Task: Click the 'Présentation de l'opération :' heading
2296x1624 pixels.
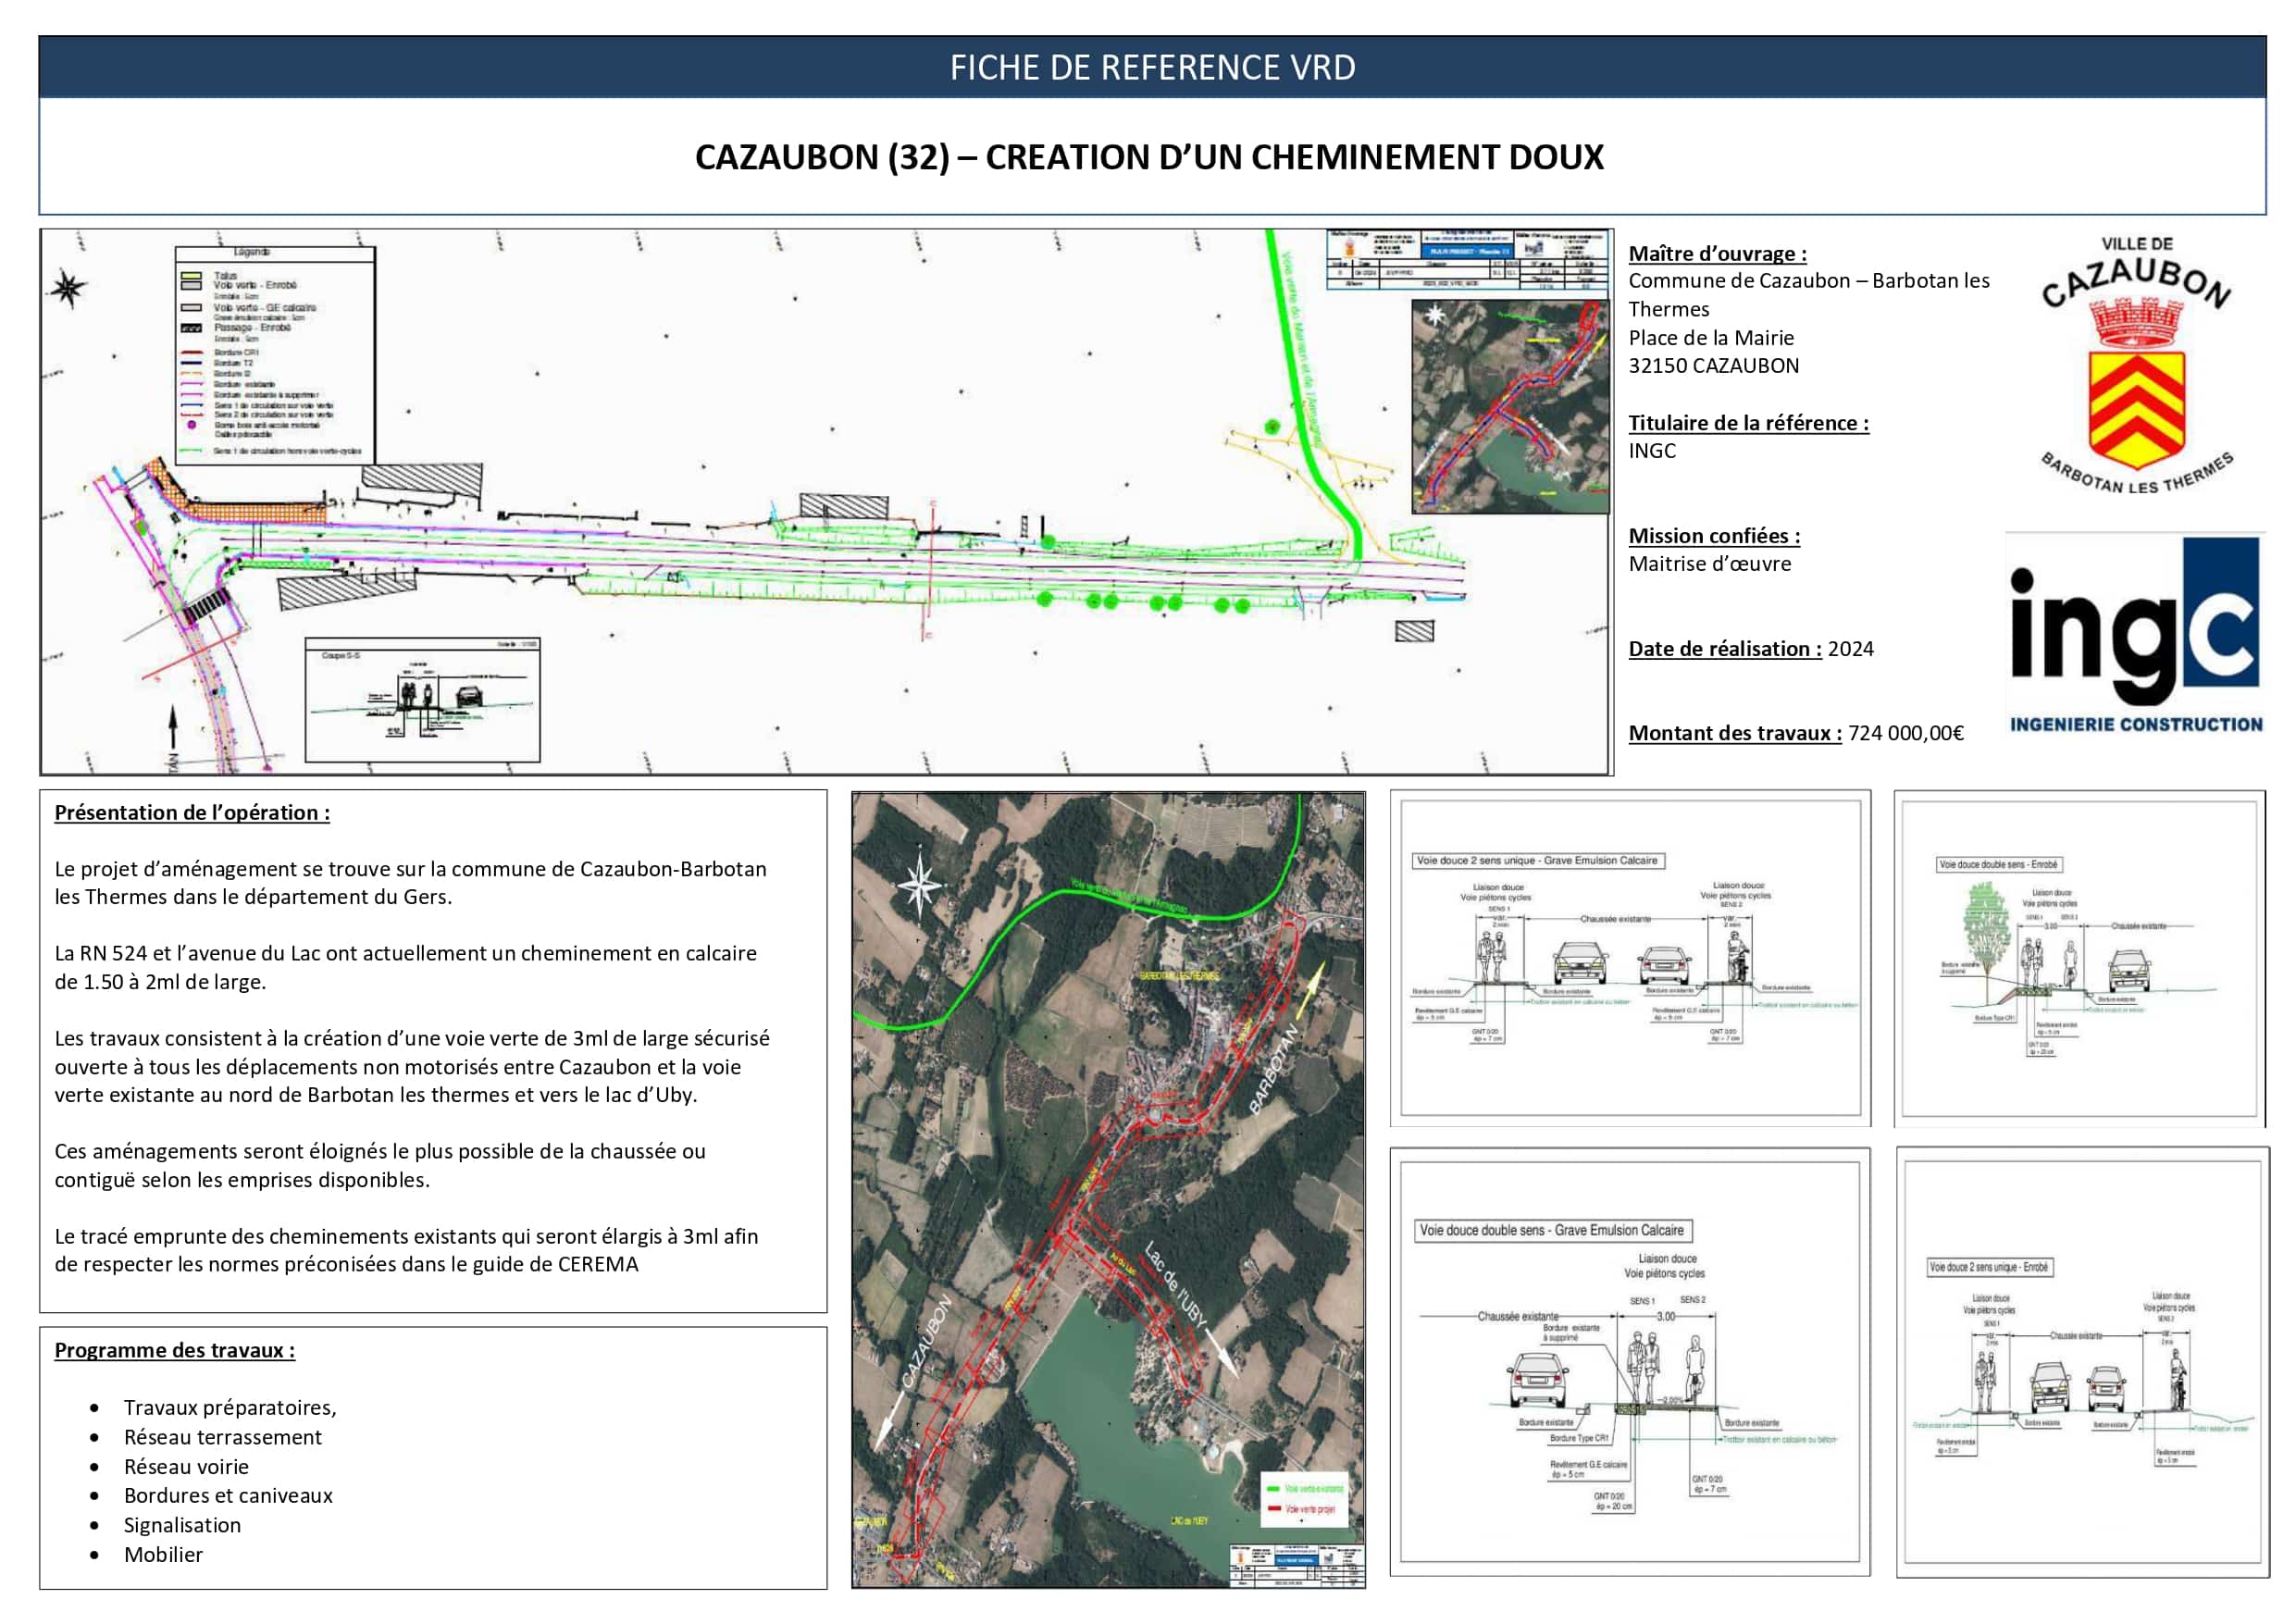Action: click(192, 813)
